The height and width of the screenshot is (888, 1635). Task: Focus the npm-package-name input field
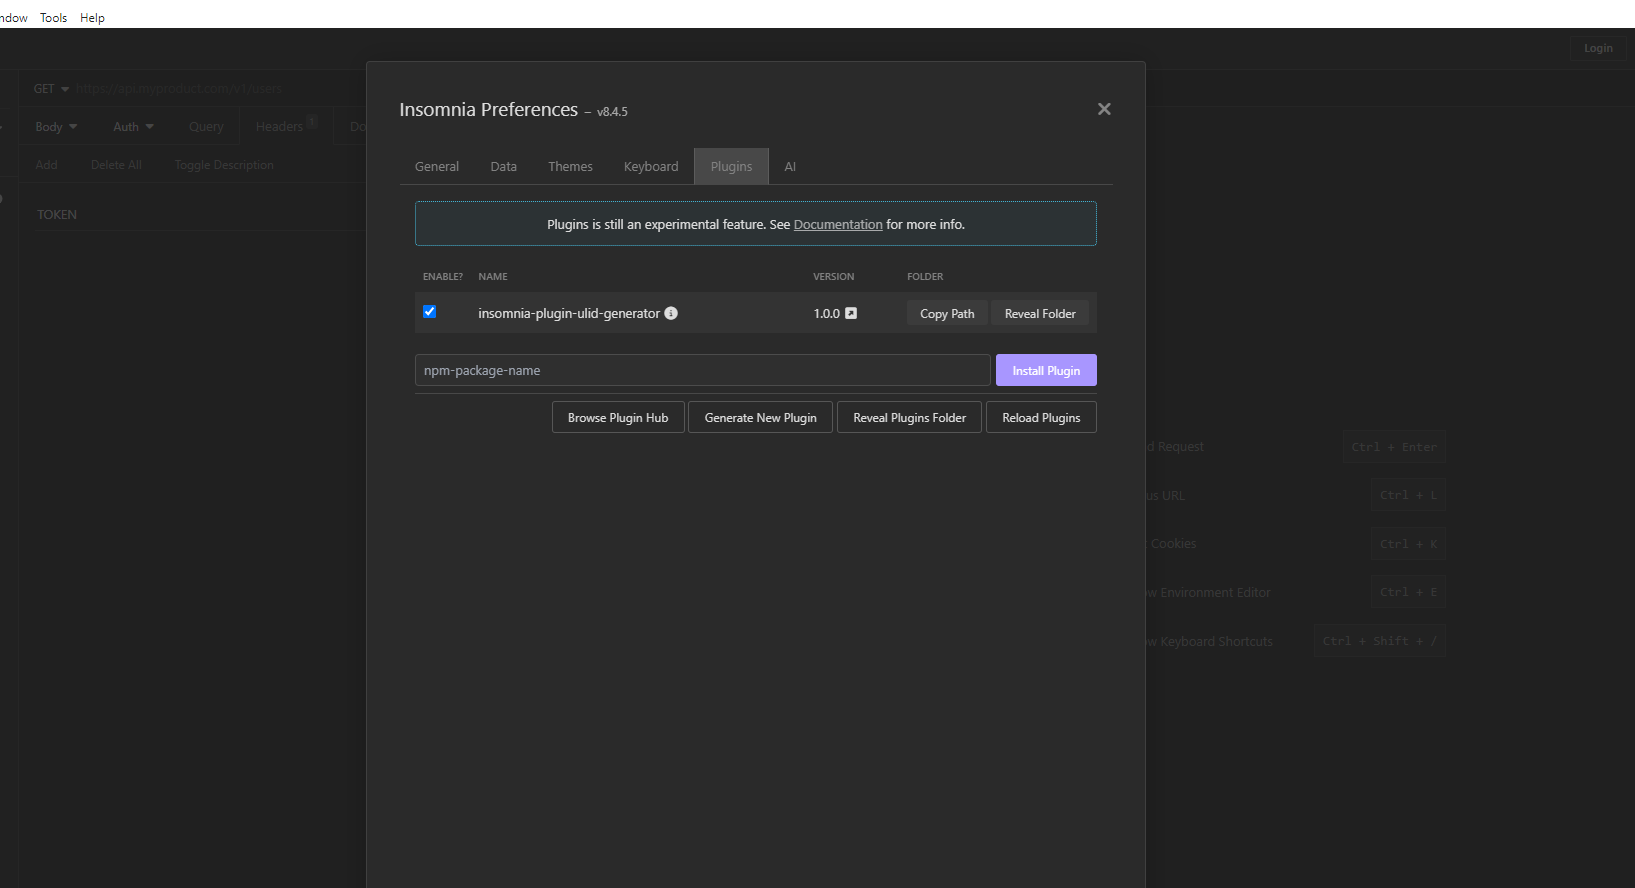click(703, 370)
